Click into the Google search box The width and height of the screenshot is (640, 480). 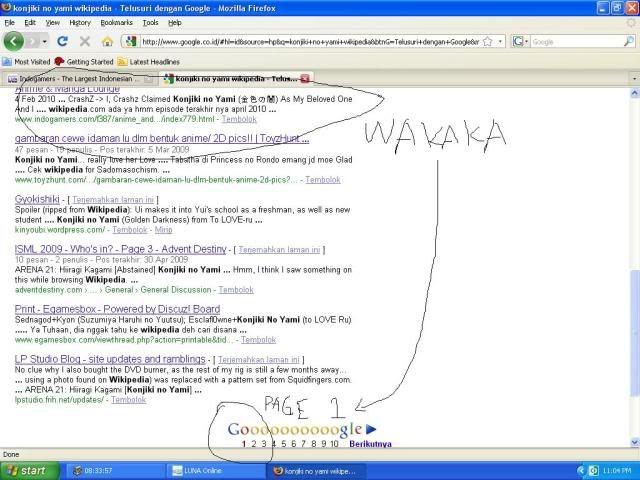pyautogui.click(x=573, y=42)
